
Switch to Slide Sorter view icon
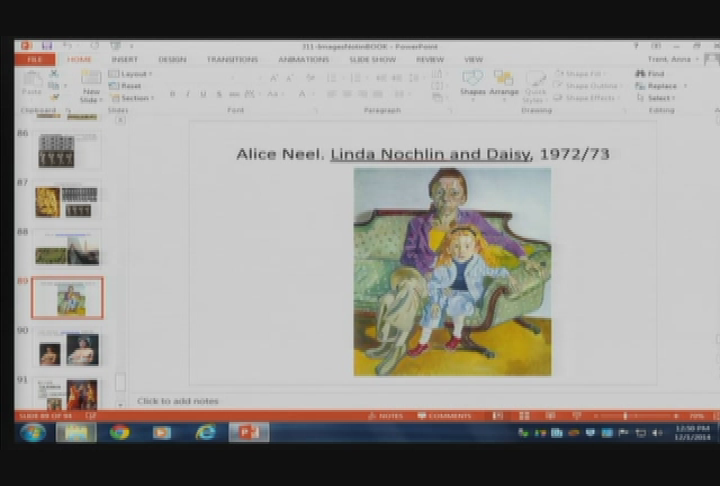coord(524,416)
